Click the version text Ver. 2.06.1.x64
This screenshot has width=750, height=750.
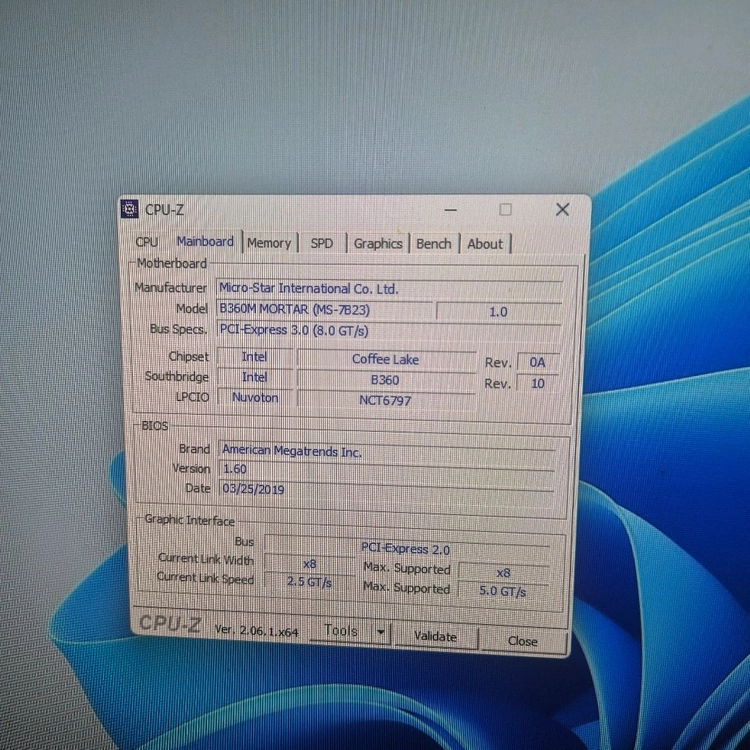tap(256, 630)
